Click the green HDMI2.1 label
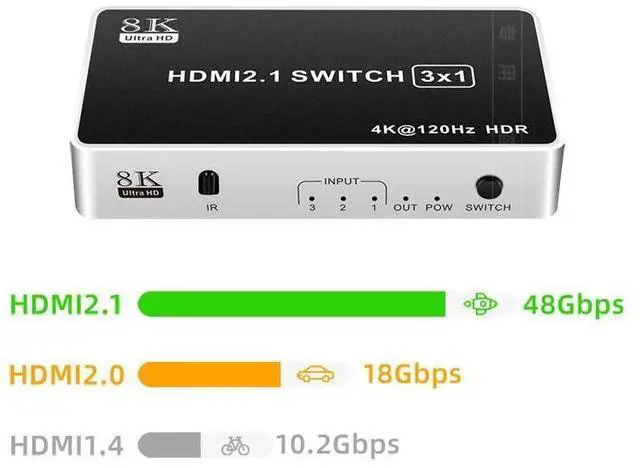Image resolution: width=640 pixels, height=468 pixels. pyautogui.click(x=66, y=304)
